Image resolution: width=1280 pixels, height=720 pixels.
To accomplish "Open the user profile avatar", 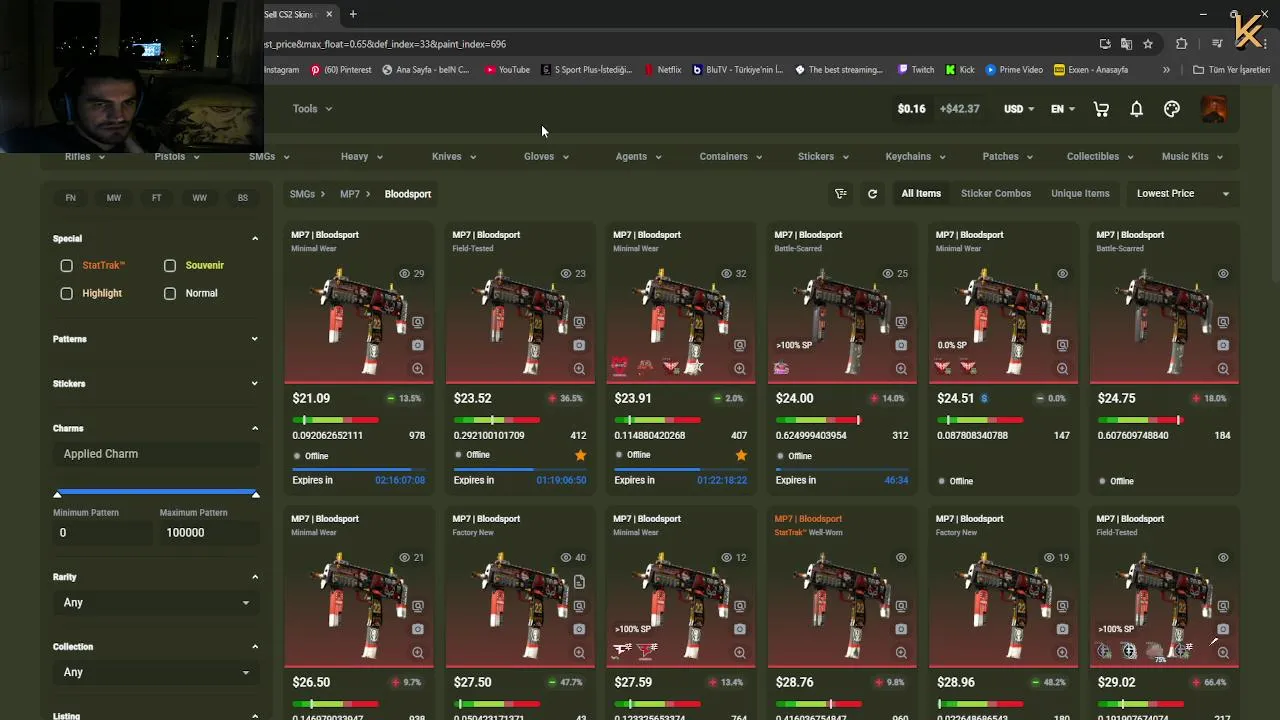I will pos(1213,109).
